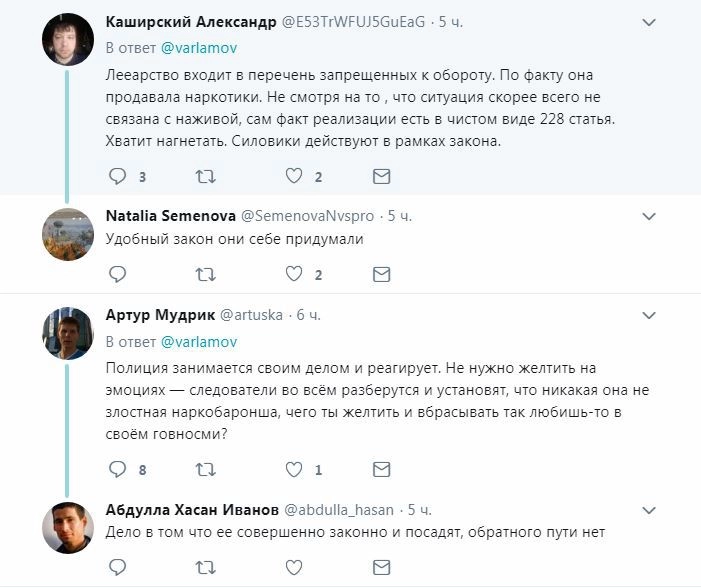The width and height of the screenshot is (701, 588).
Task: Open more options for Каширский Александр's tweet
Action: (x=649, y=22)
